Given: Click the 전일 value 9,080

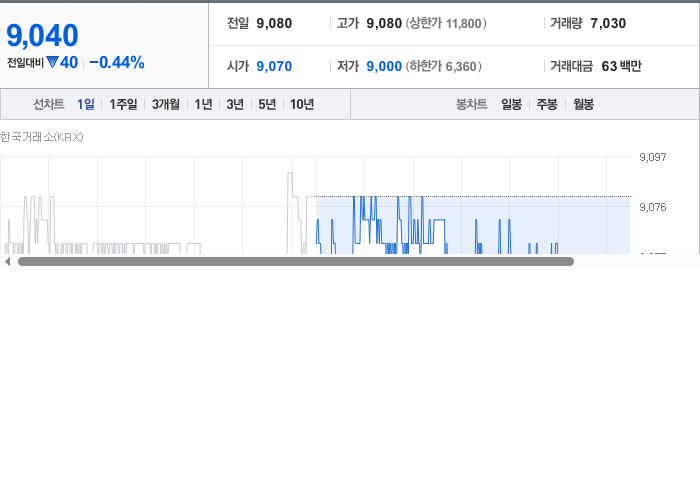Looking at the screenshot, I should point(274,23).
